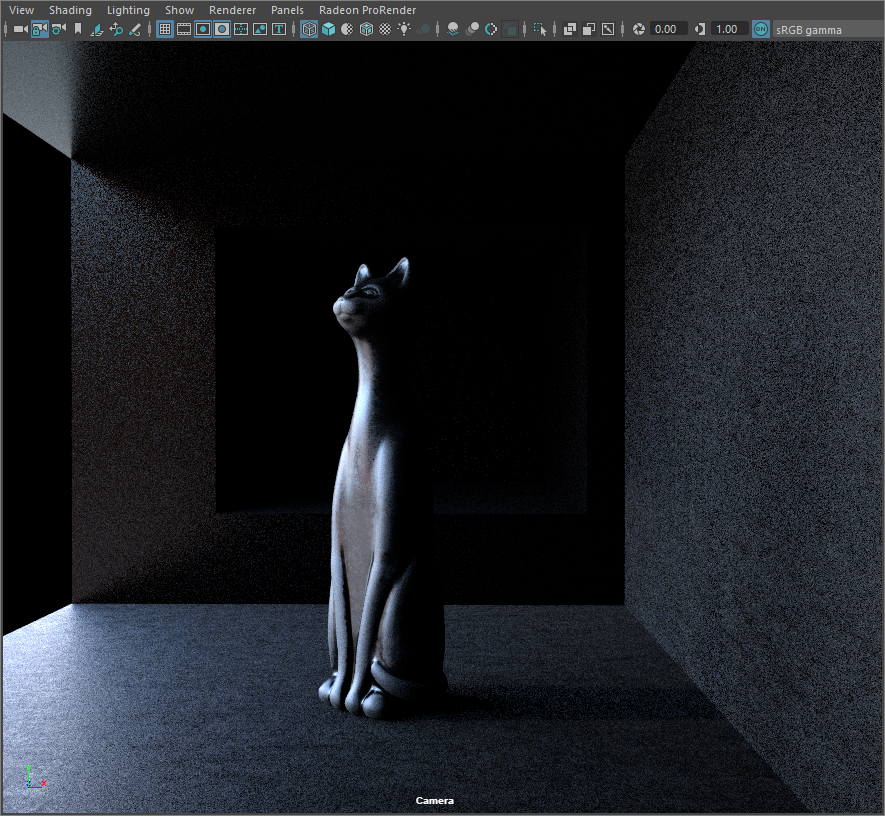The image size is (885, 816).
Task: Click XRay Active Components icon
Action: (589, 29)
